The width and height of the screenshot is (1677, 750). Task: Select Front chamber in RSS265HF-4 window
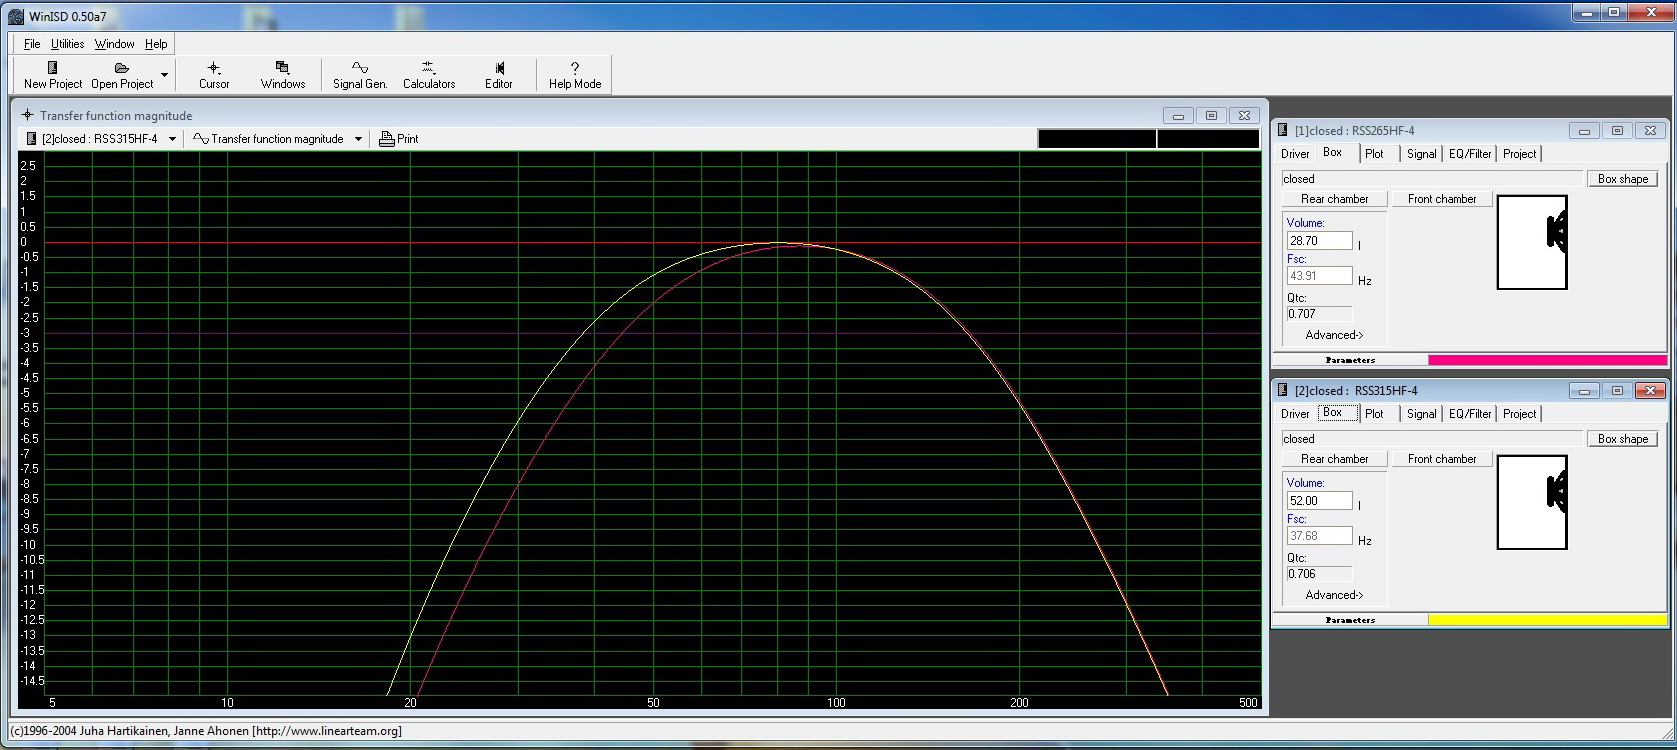click(x=1441, y=199)
